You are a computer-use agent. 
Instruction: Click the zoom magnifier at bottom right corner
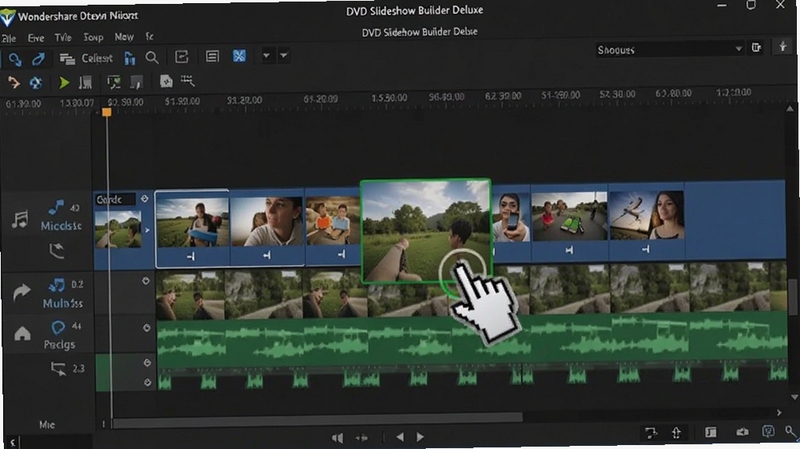(791, 432)
